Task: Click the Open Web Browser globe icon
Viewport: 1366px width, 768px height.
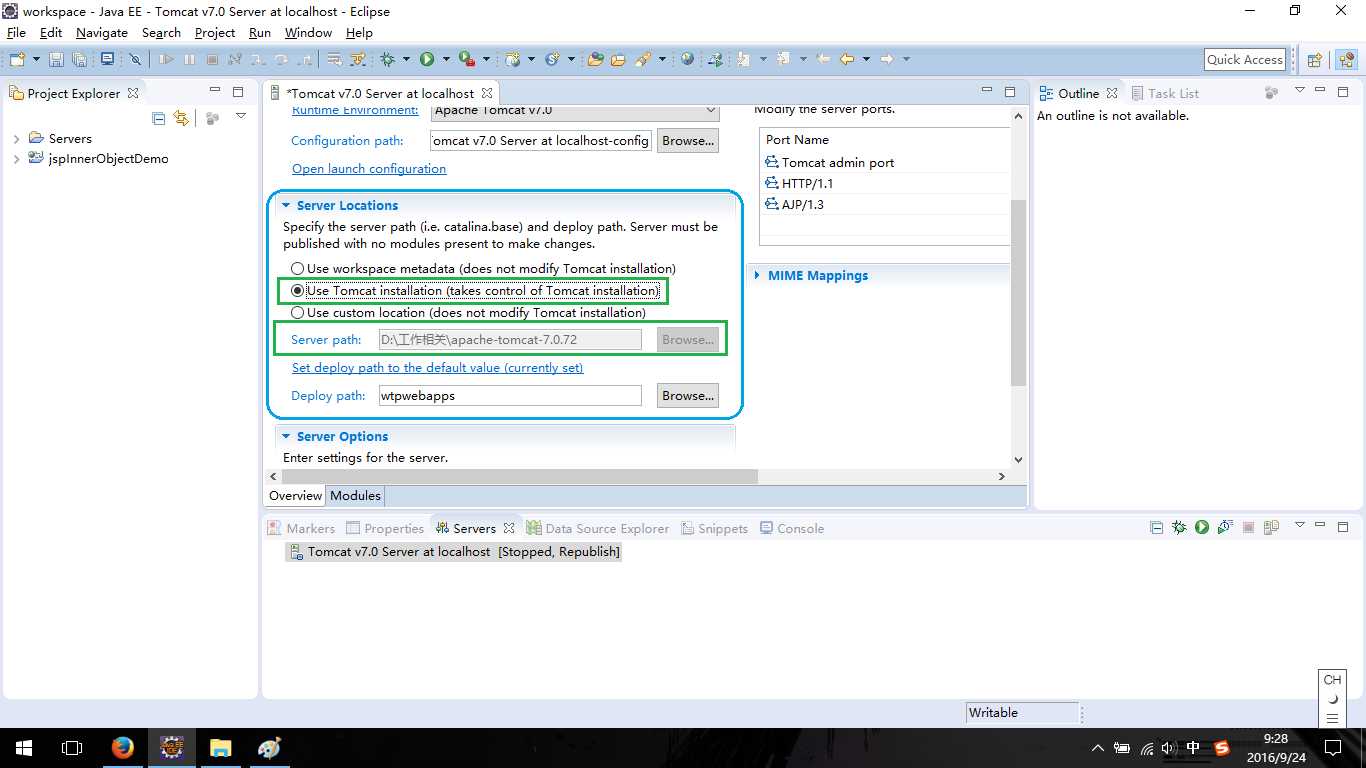Action: point(687,60)
